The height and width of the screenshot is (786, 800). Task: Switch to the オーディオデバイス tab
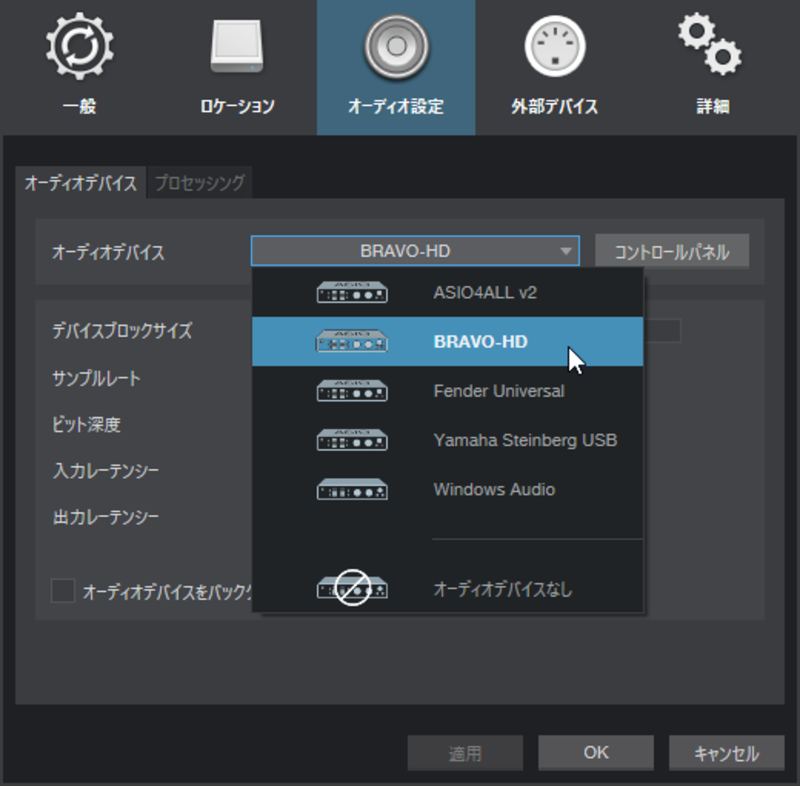[81, 183]
